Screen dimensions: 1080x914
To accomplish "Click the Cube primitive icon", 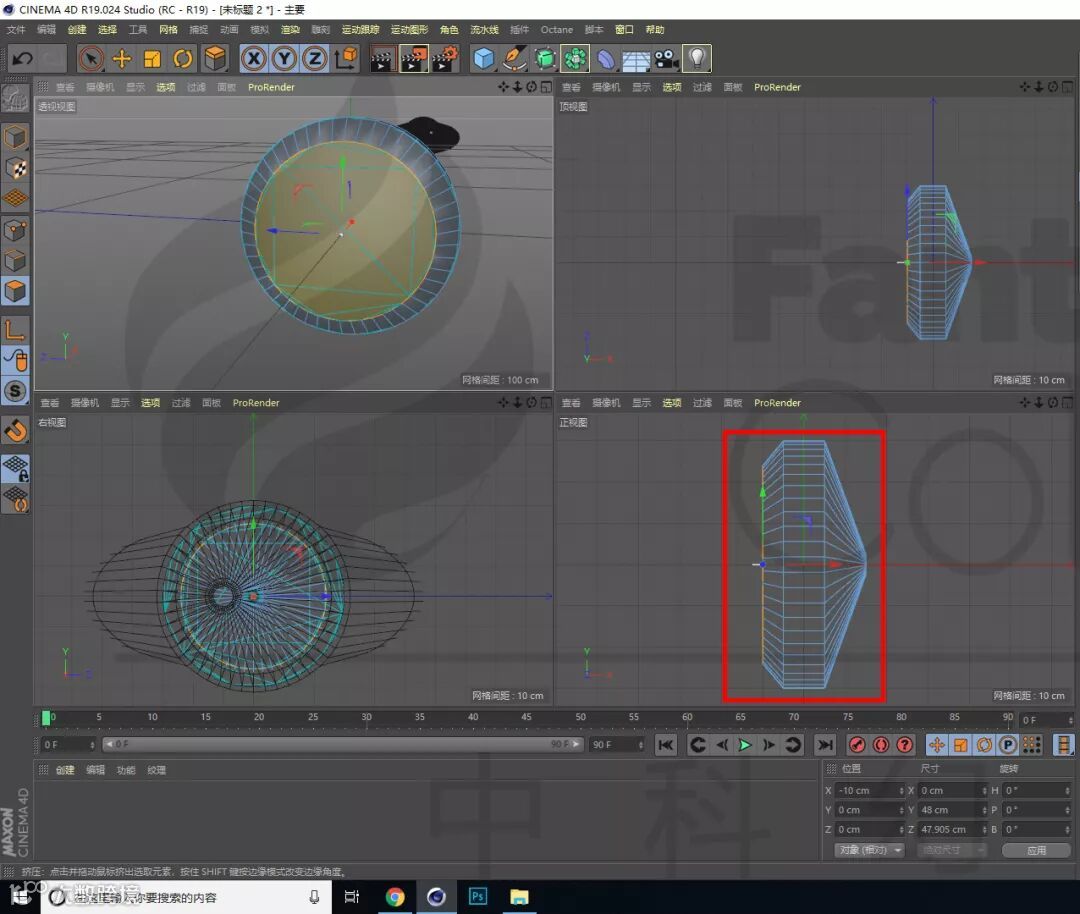I will [484, 59].
